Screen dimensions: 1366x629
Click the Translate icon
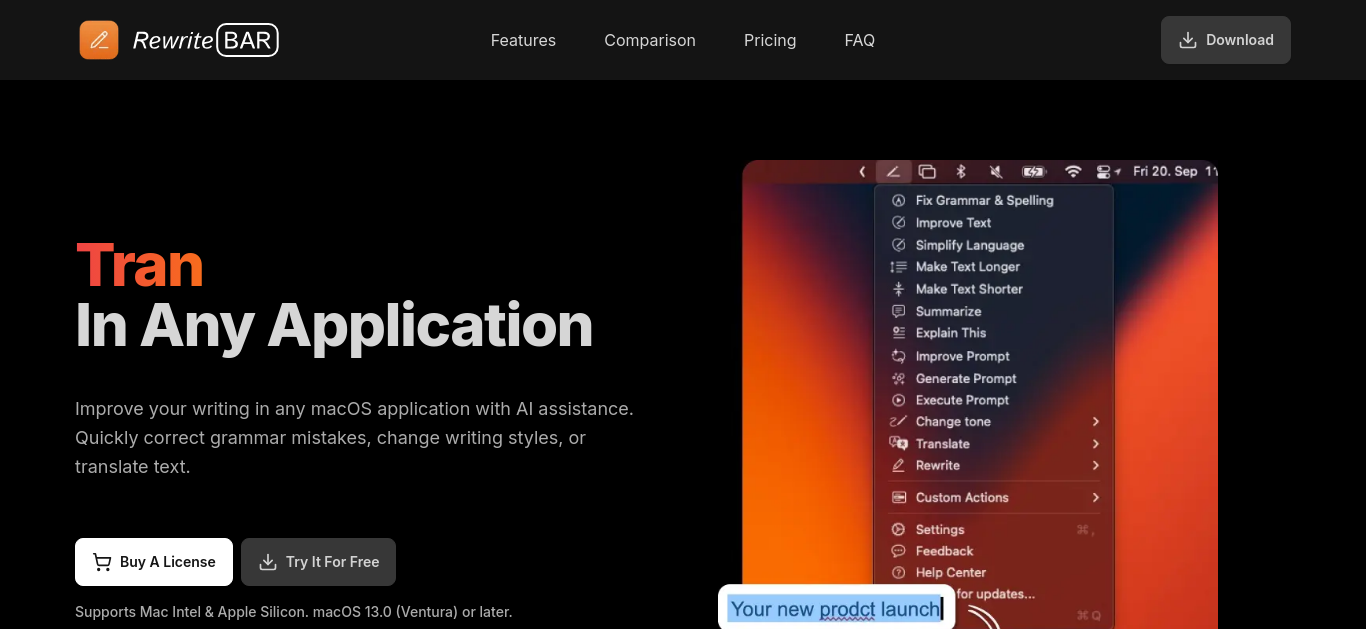(x=898, y=444)
